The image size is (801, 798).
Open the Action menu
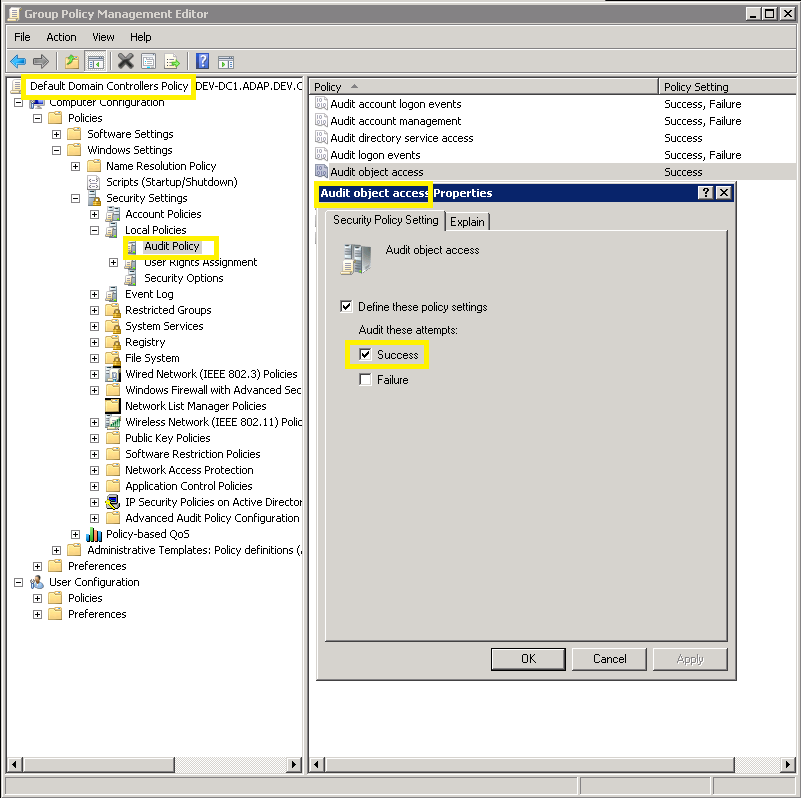tap(61, 37)
